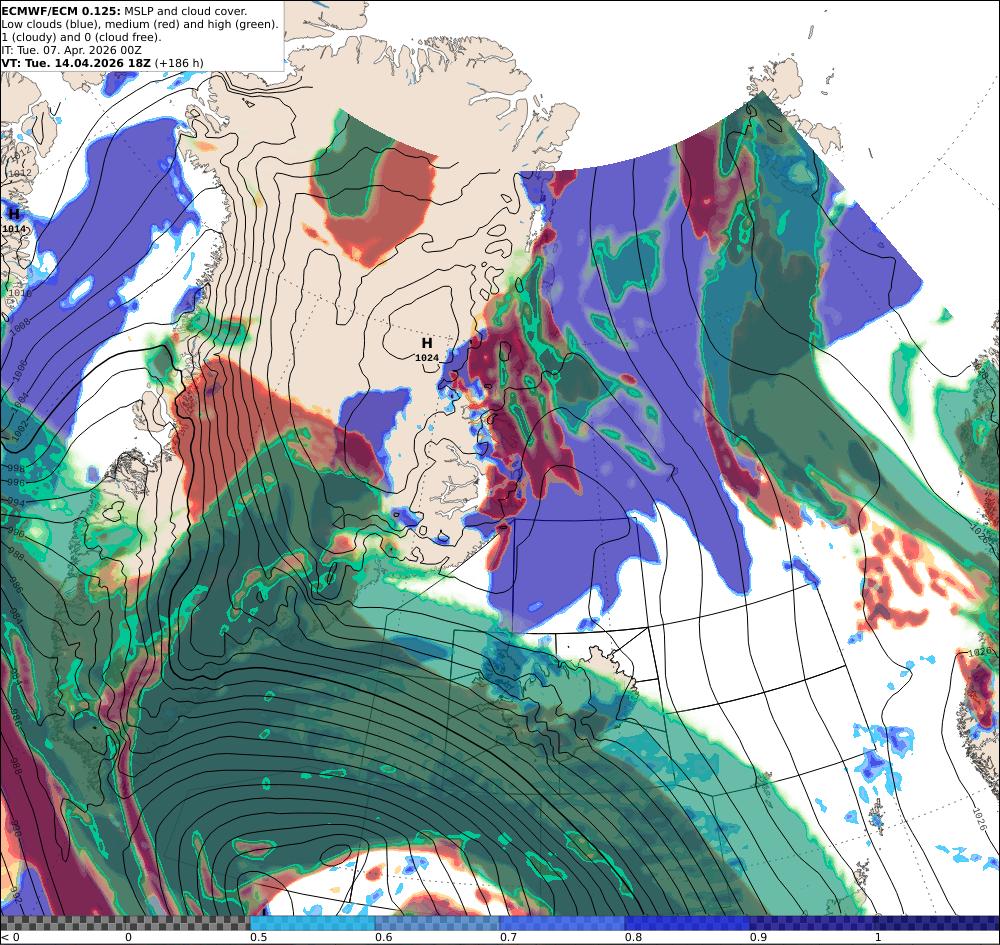Click the '< 0' colorbar label
The height and width of the screenshot is (945, 1000).
click(x=10, y=937)
